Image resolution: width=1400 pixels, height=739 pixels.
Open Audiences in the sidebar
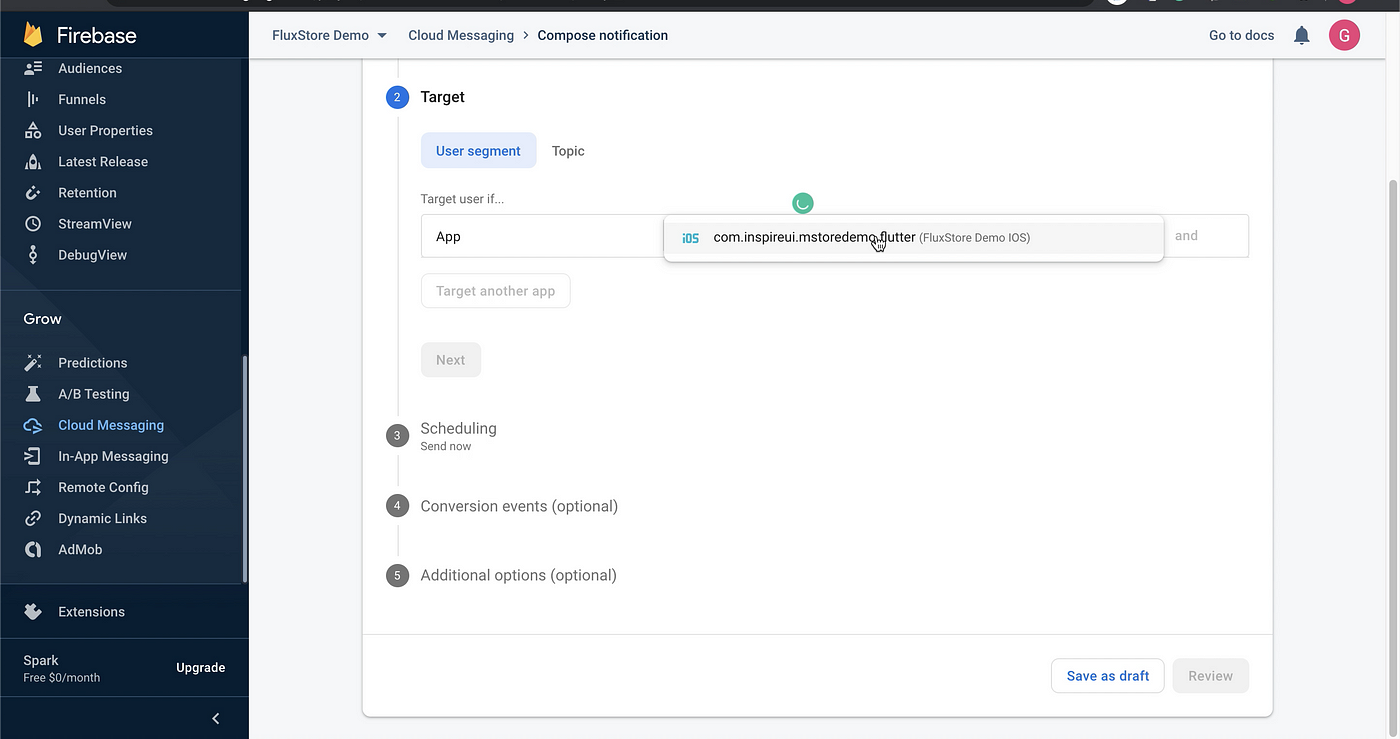(x=90, y=68)
